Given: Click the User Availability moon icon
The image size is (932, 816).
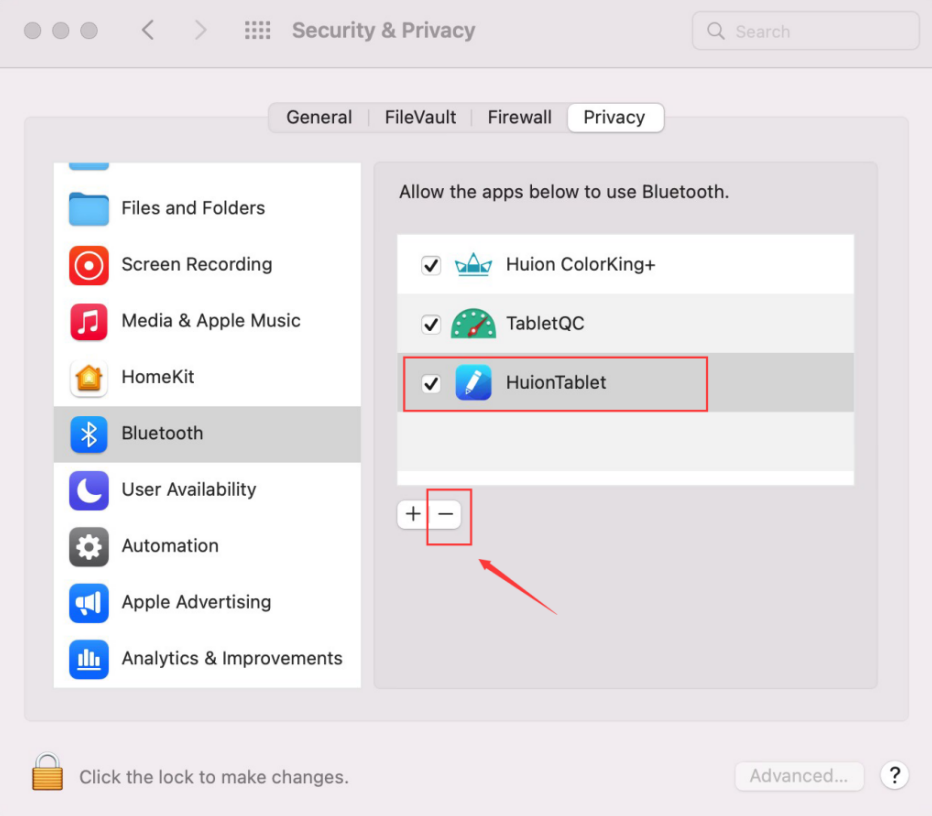Looking at the screenshot, I should pos(89,490).
